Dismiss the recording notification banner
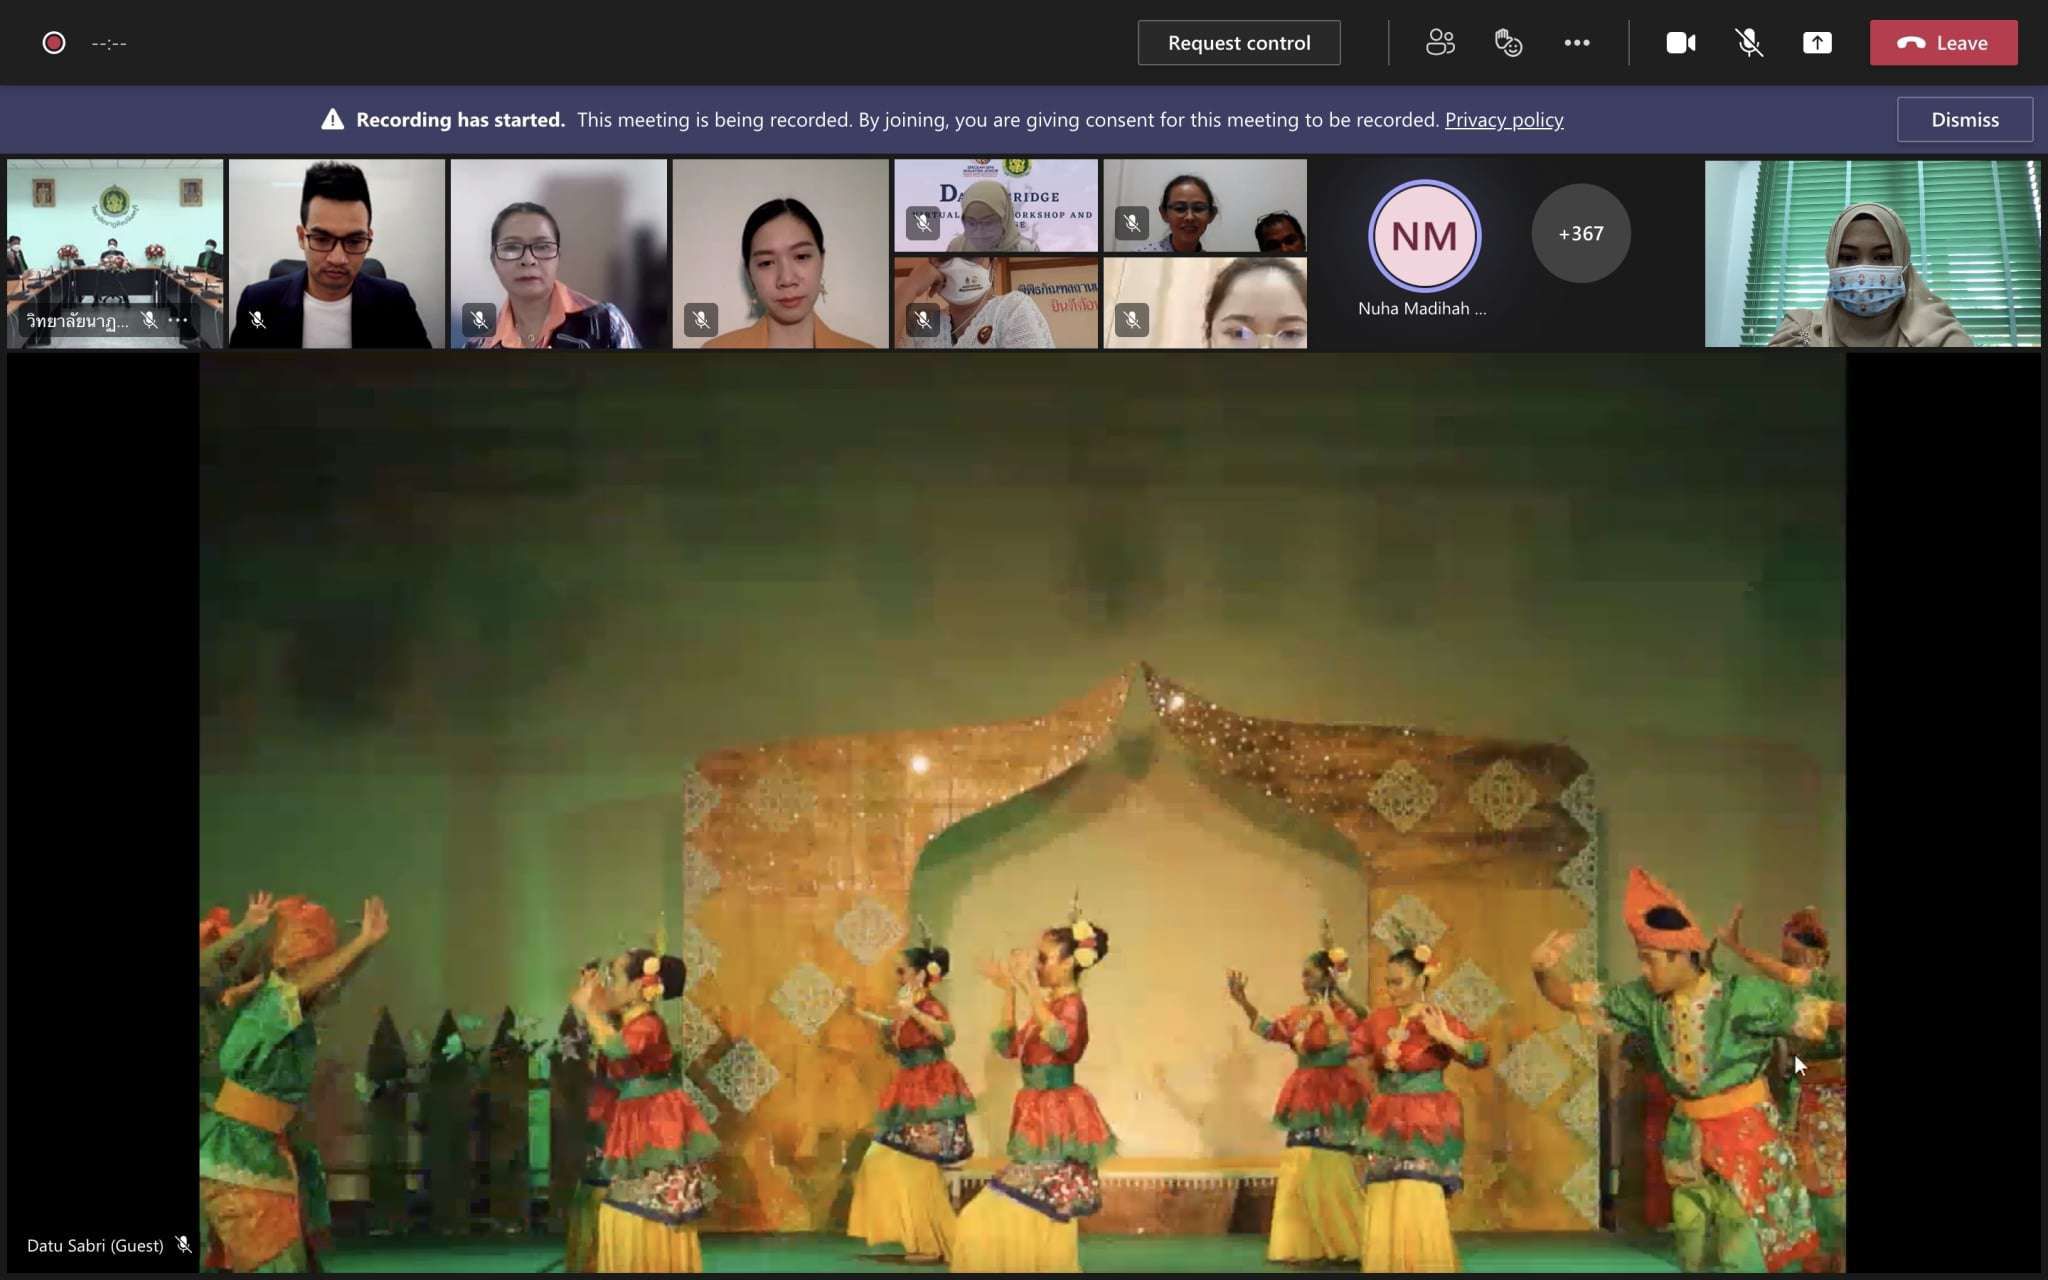Image resolution: width=2048 pixels, height=1280 pixels. (x=1964, y=120)
